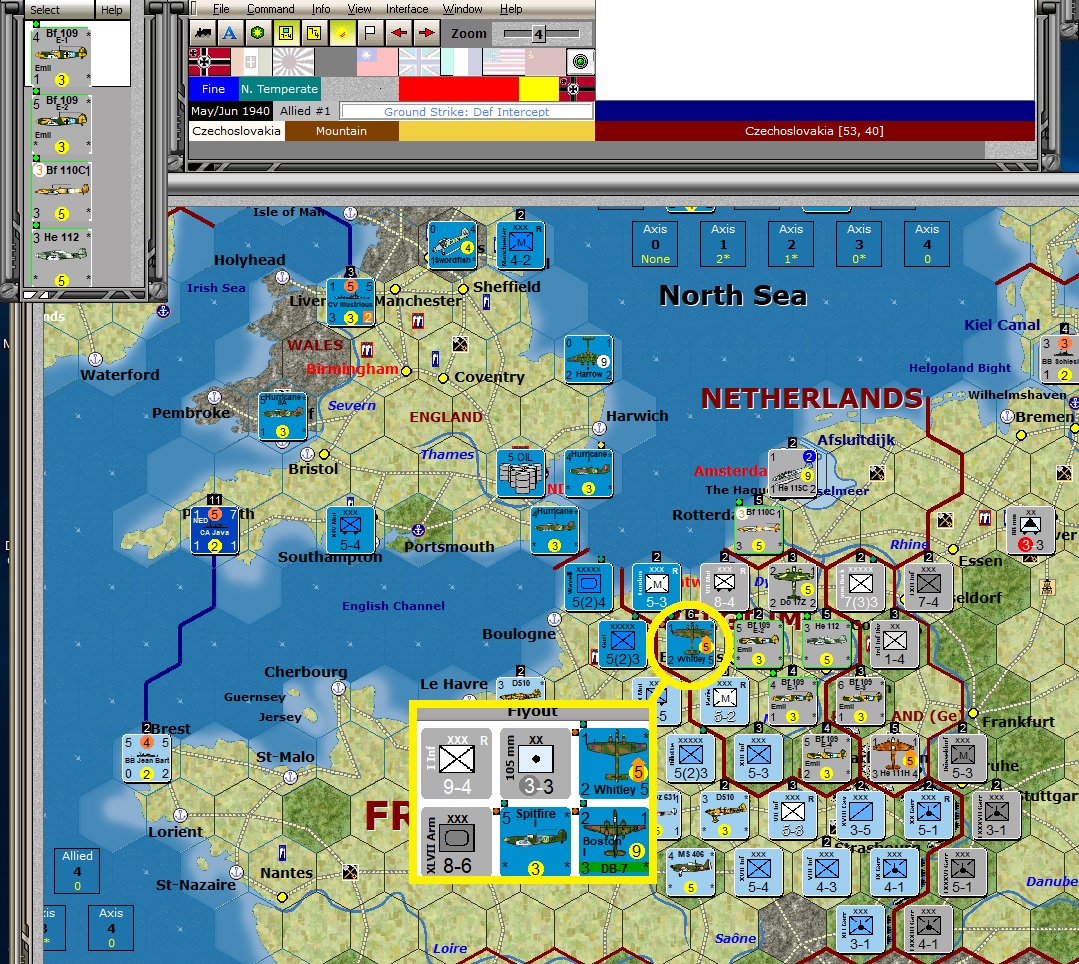The width and height of the screenshot is (1079, 964).
Task: Click the red initiative bar
Action: pyautogui.click(x=458, y=89)
